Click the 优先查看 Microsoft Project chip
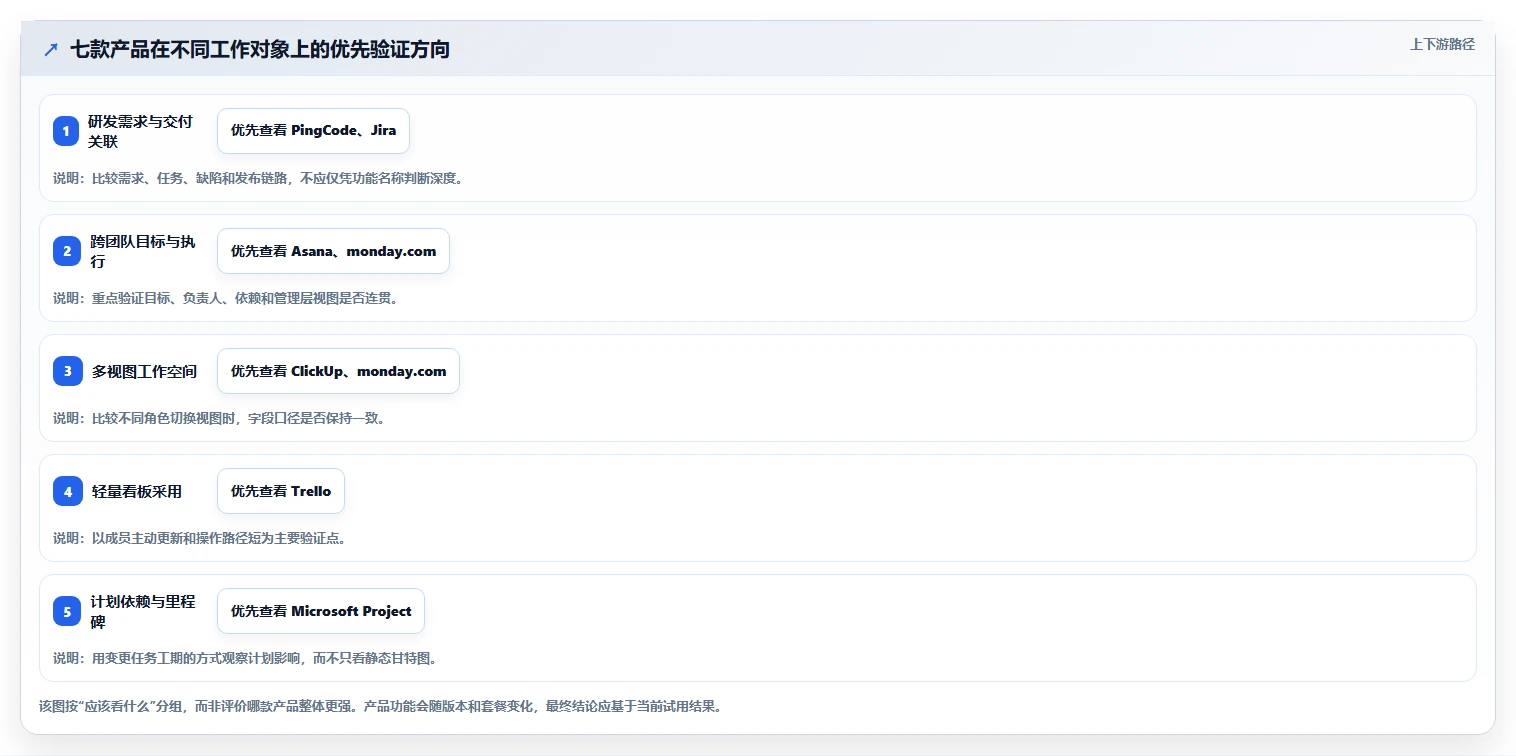Image resolution: width=1516 pixels, height=756 pixels. 321,611
